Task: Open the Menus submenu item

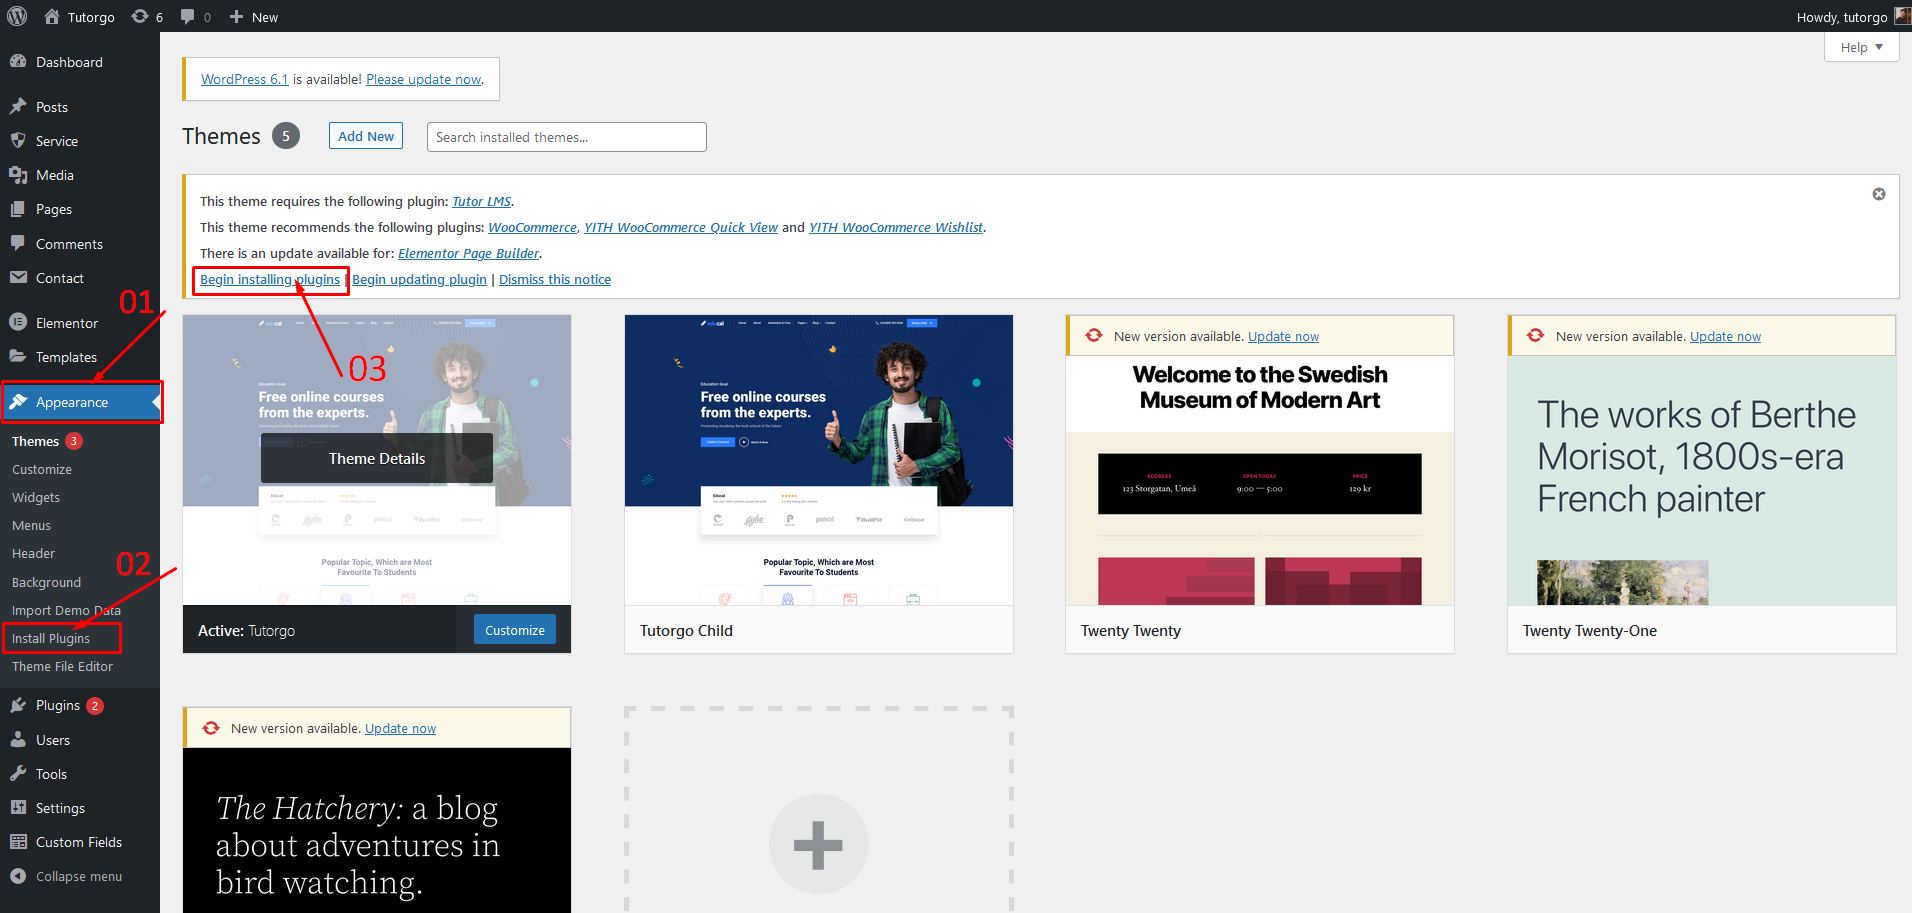Action: 31,525
